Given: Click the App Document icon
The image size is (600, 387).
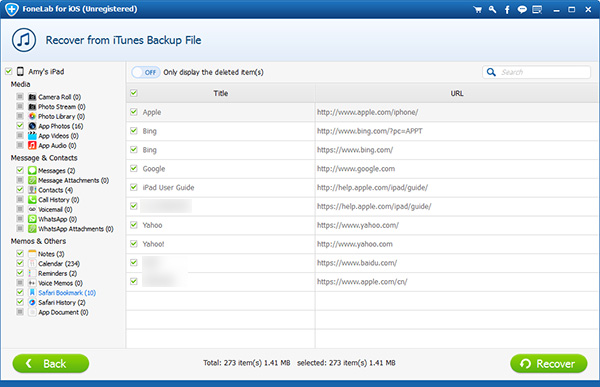Looking at the screenshot, I should [32, 312].
